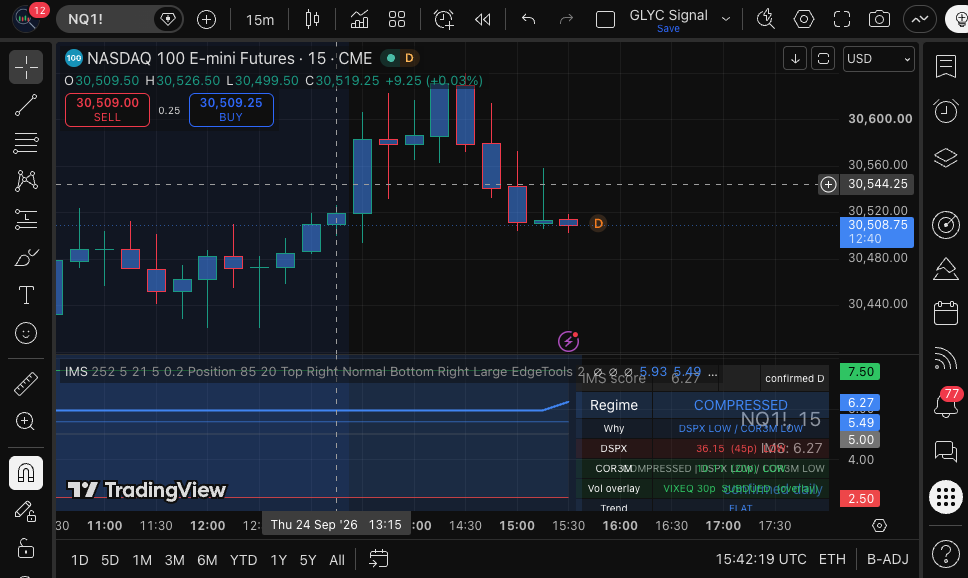Show notifications with the 77 badge
Image resolution: width=968 pixels, height=578 pixels.
(945, 404)
